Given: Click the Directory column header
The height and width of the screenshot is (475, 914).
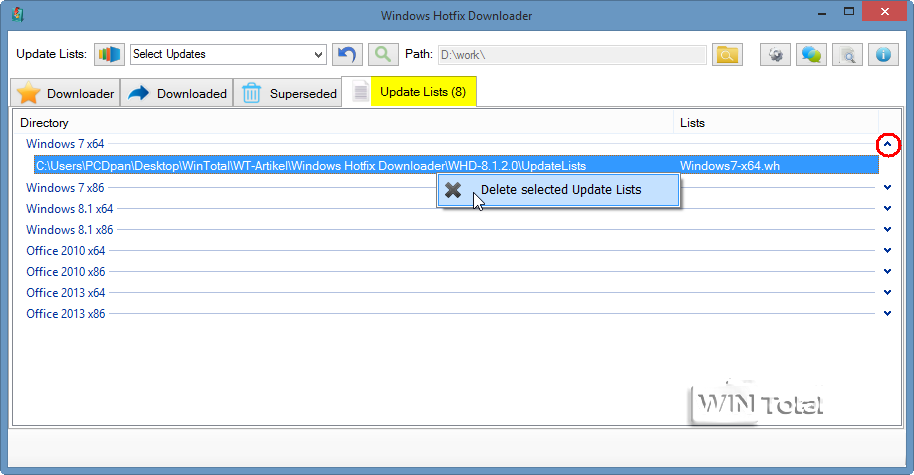Looking at the screenshot, I should (343, 122).
